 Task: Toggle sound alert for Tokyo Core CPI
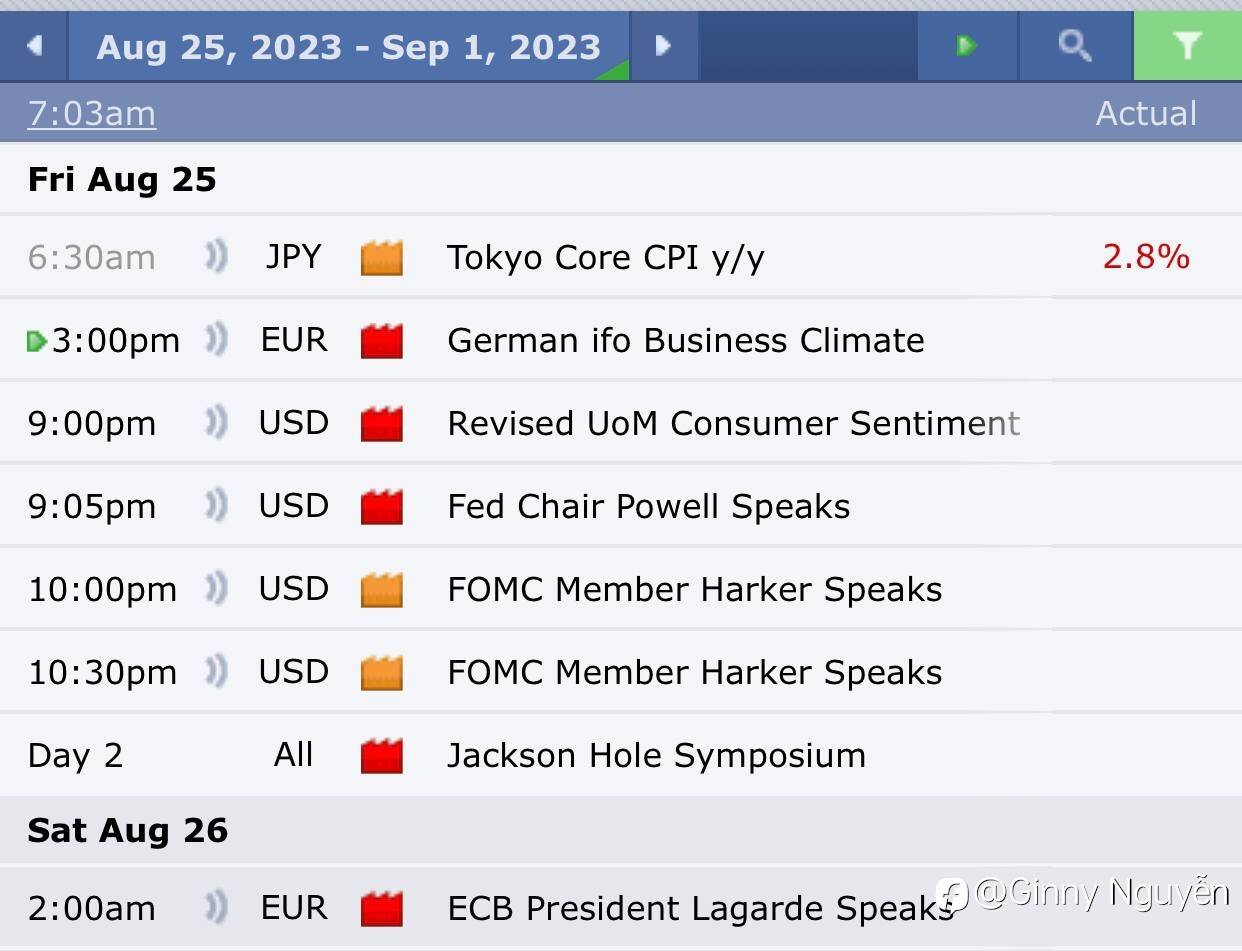216,258
